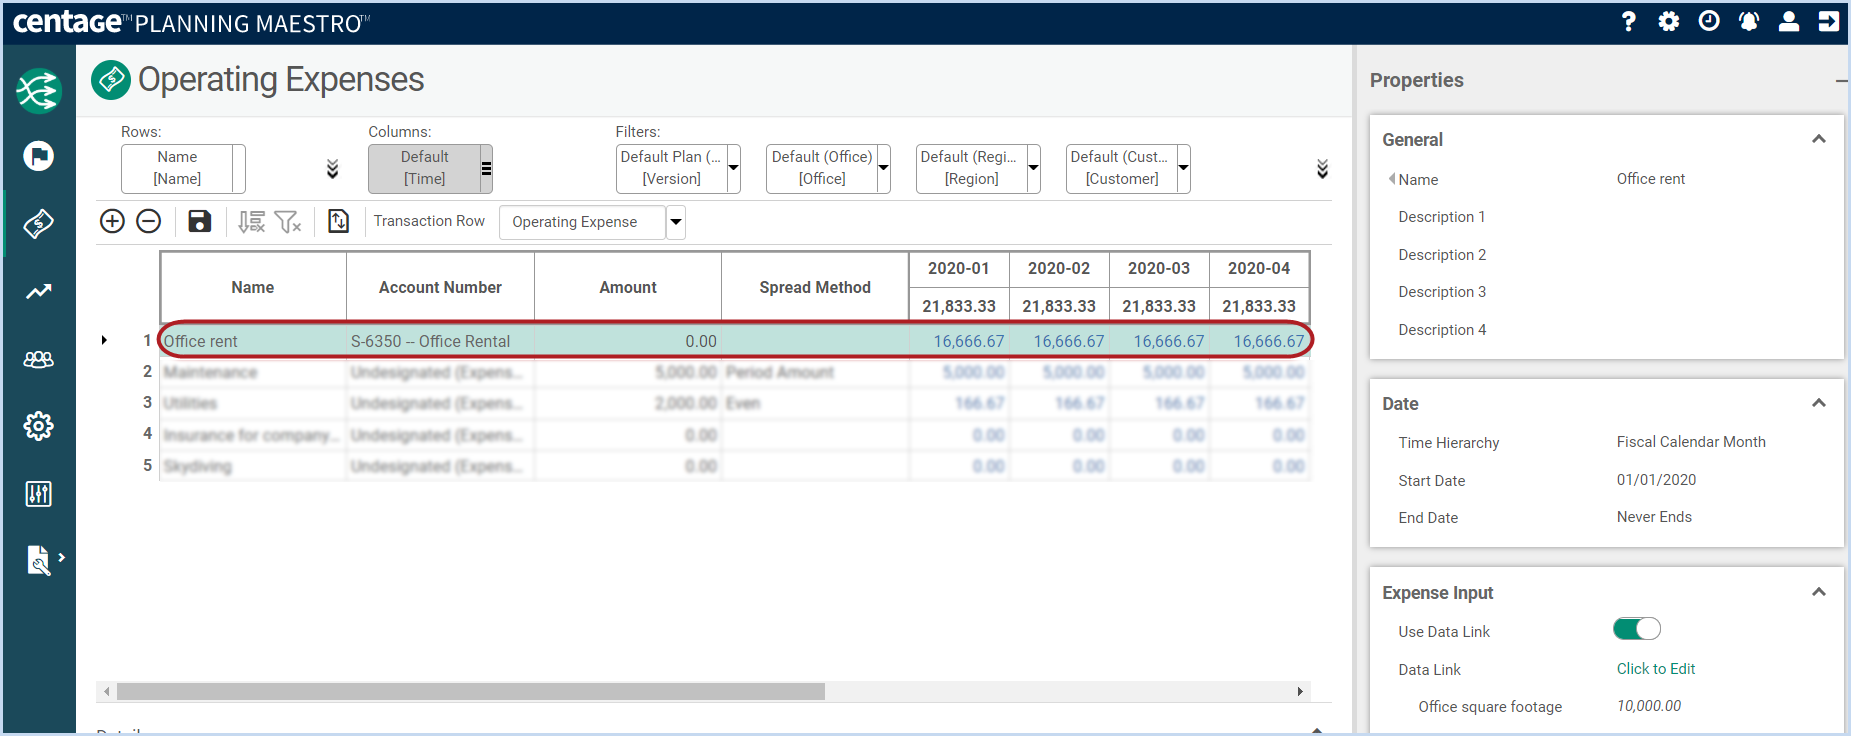The width and height of the screenshot is (1851, 736).
Task: Open the flag milestones sidebar icon
Action: pyautogui.click(x=39, y=156)
